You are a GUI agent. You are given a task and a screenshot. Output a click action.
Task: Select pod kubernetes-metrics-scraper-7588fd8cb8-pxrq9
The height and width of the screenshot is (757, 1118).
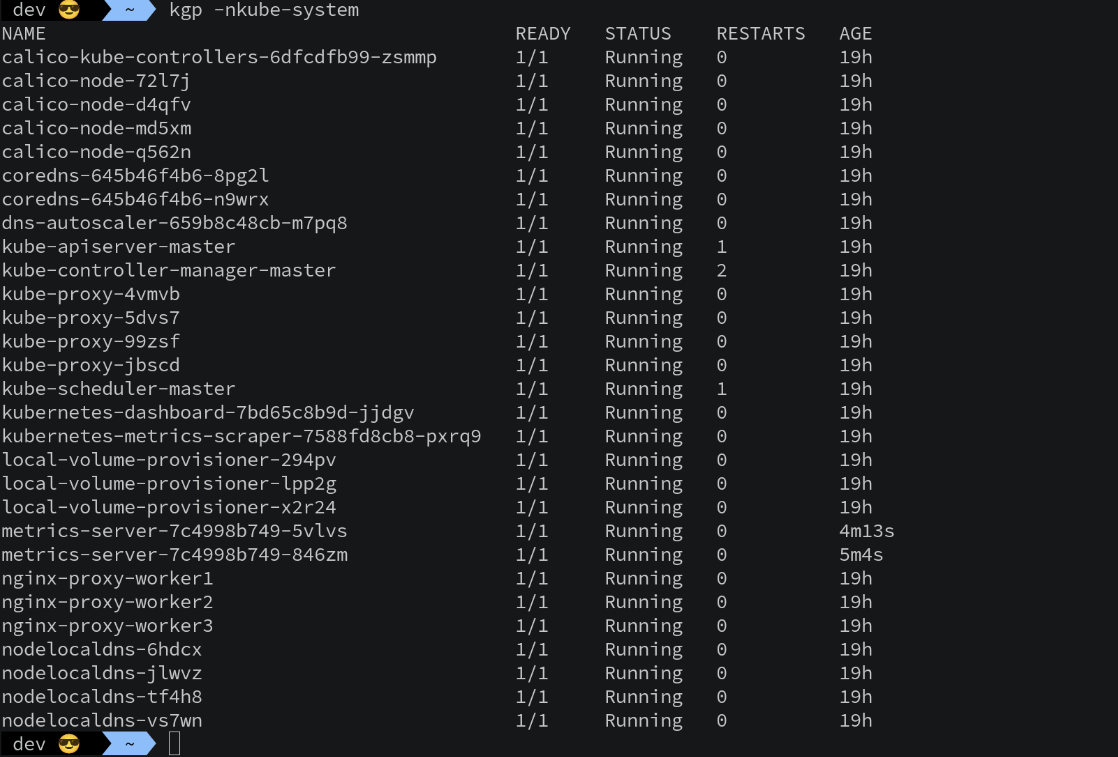pos(242,436)
